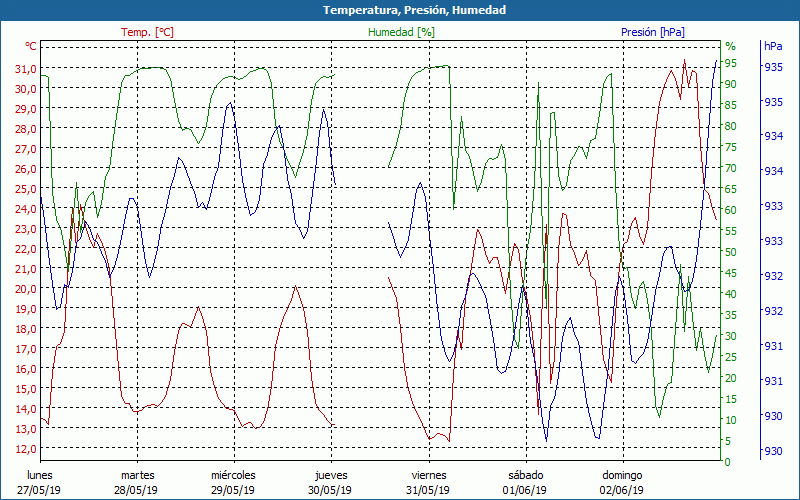Click the 'martes' day label
800x500 pixels.
point(137,475)
